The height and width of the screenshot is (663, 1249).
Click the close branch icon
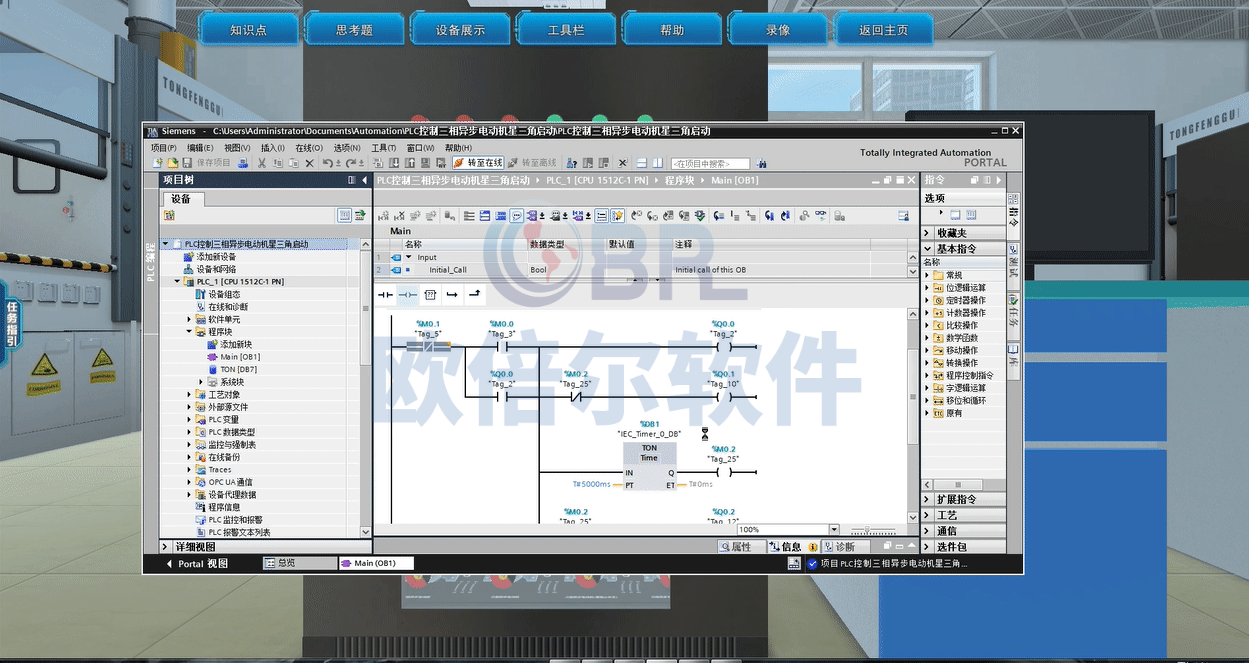[475, 295]
